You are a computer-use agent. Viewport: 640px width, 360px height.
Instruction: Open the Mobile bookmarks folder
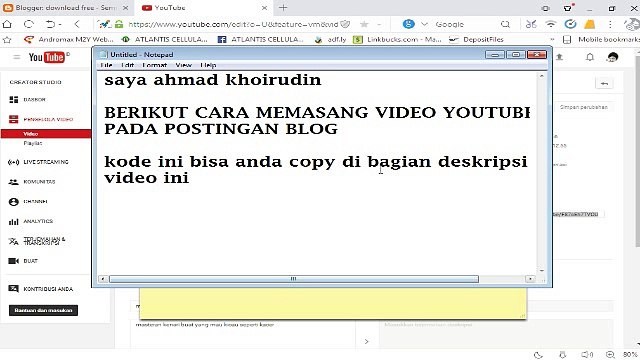coord(601,39)
